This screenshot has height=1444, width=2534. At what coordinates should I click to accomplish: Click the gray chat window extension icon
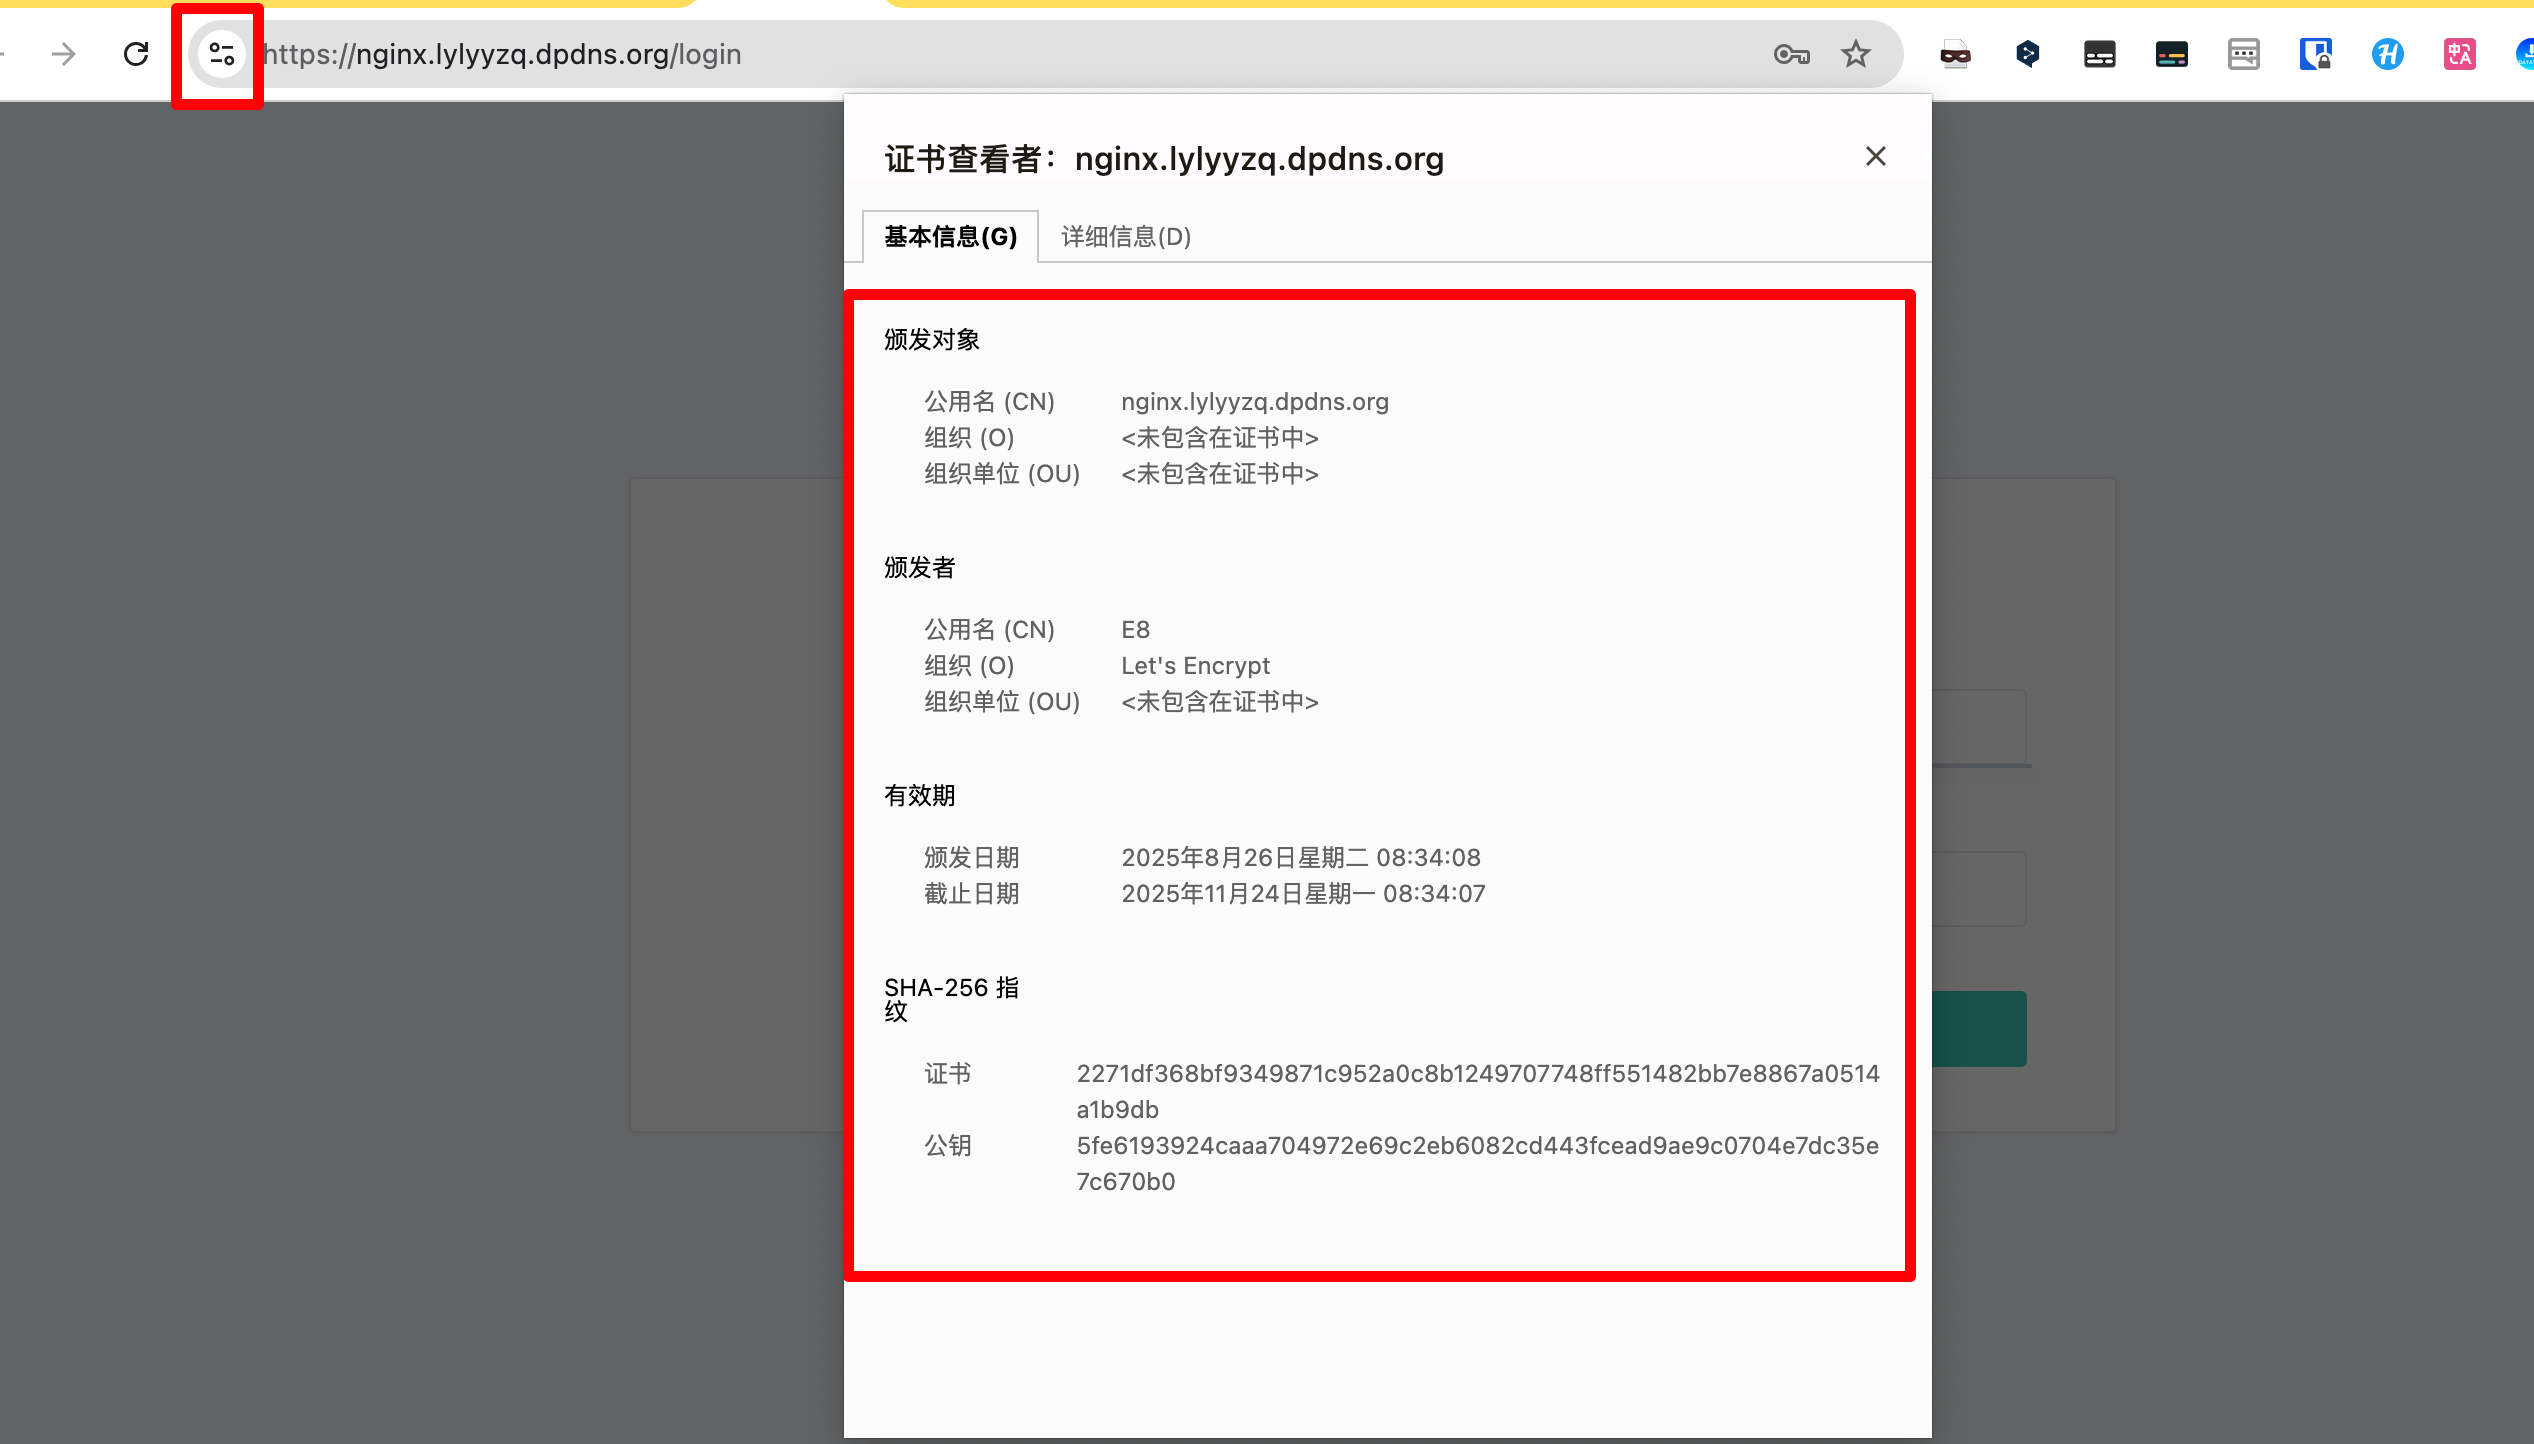click(x=2243, y=54)
